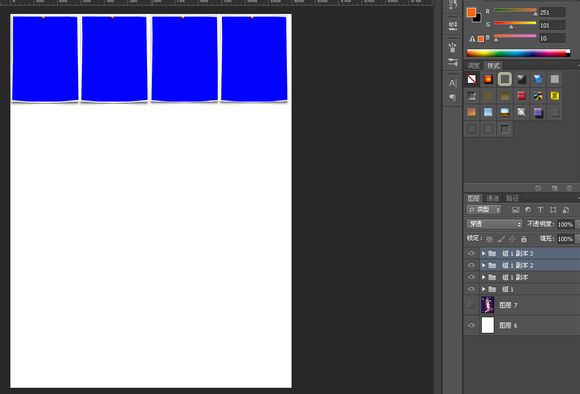
Task: Show the hidden 图层 7 layer
Action: pyautogui.click(x=471, y=305)
